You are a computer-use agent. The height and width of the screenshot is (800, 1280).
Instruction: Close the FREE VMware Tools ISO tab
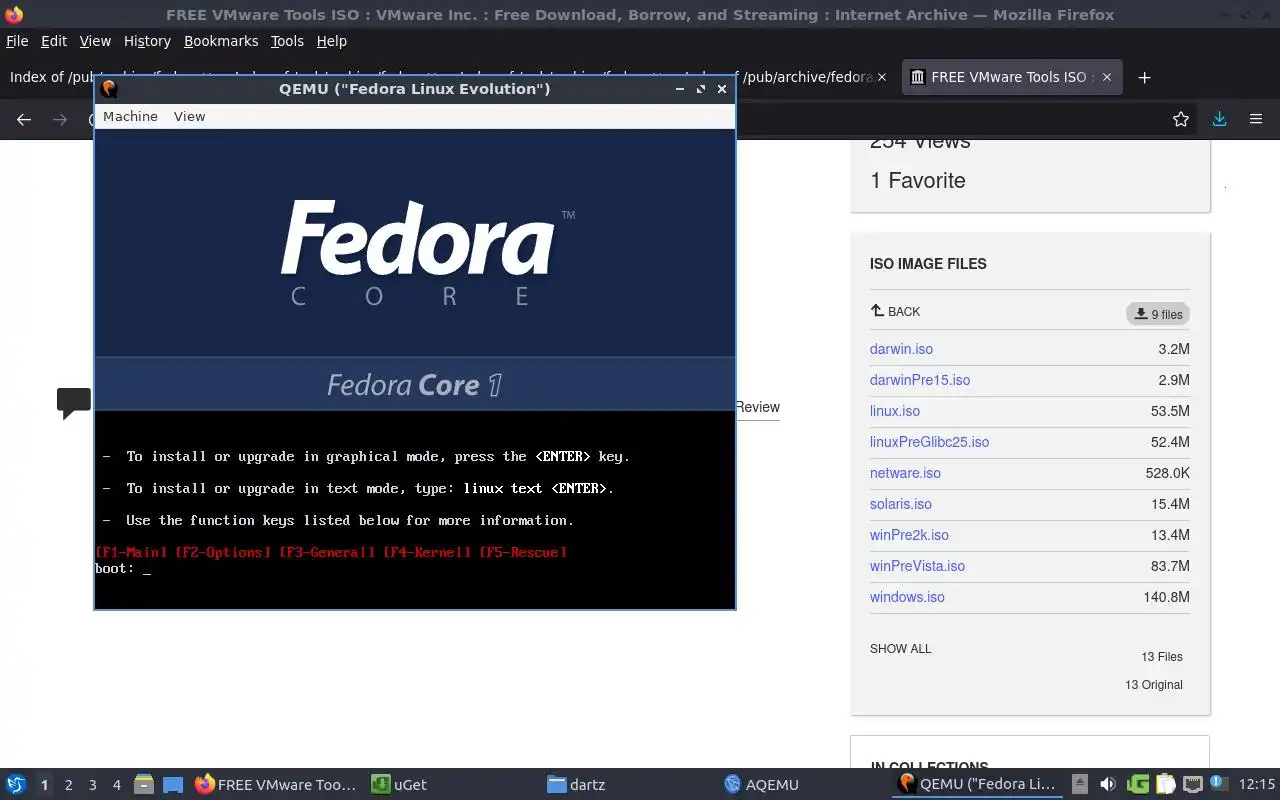[x=1105, y=77]
